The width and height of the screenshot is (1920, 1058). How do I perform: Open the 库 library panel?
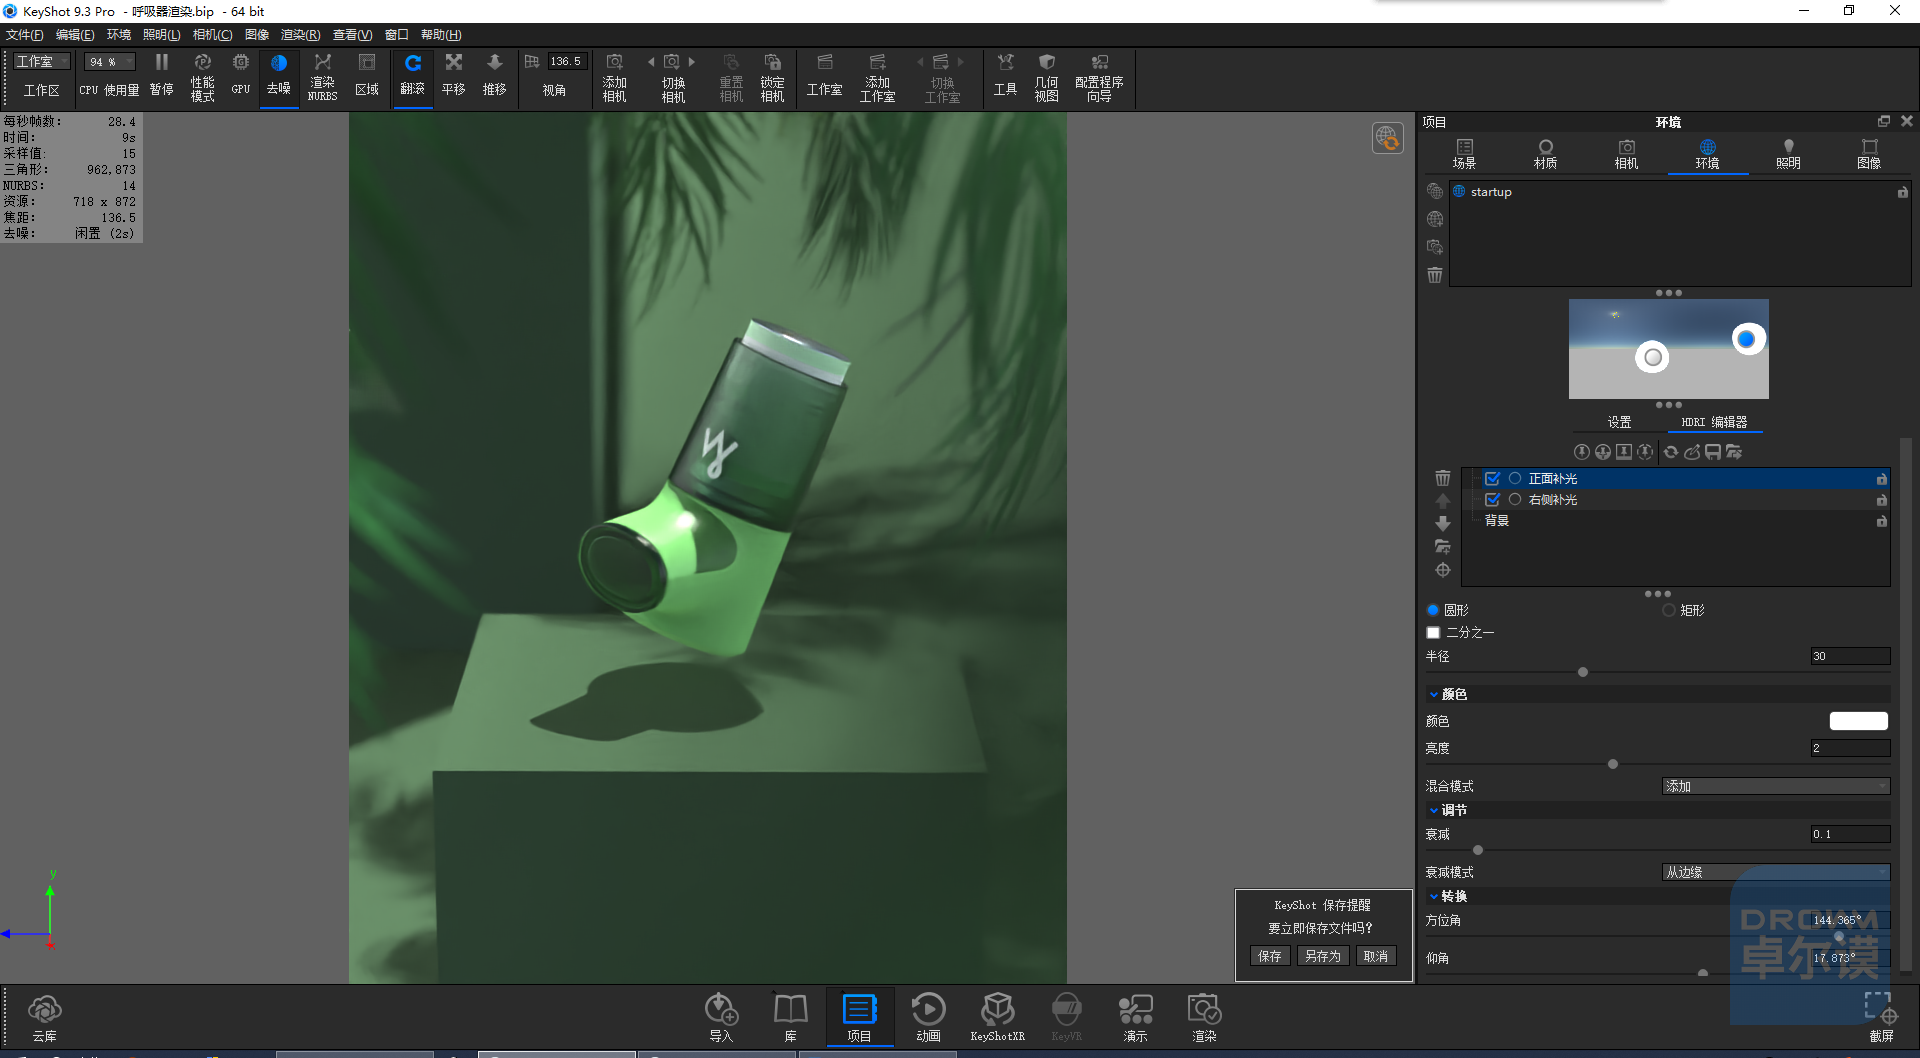tap(790, 1018)
